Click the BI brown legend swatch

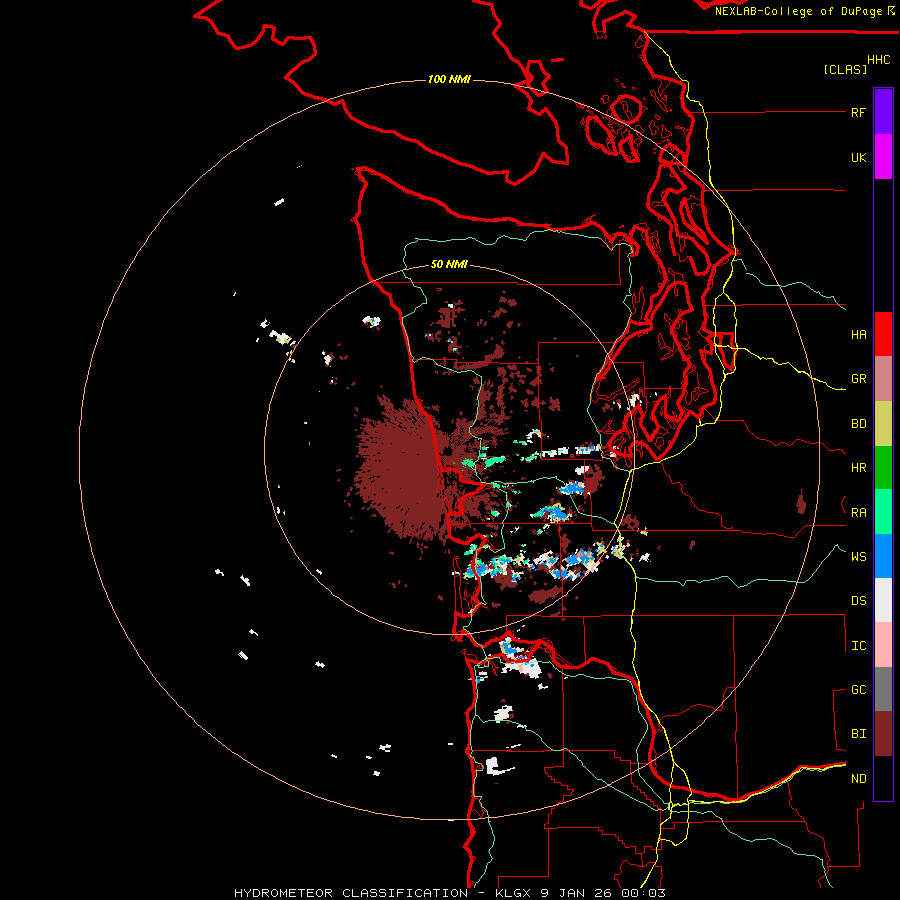[883, 734]
